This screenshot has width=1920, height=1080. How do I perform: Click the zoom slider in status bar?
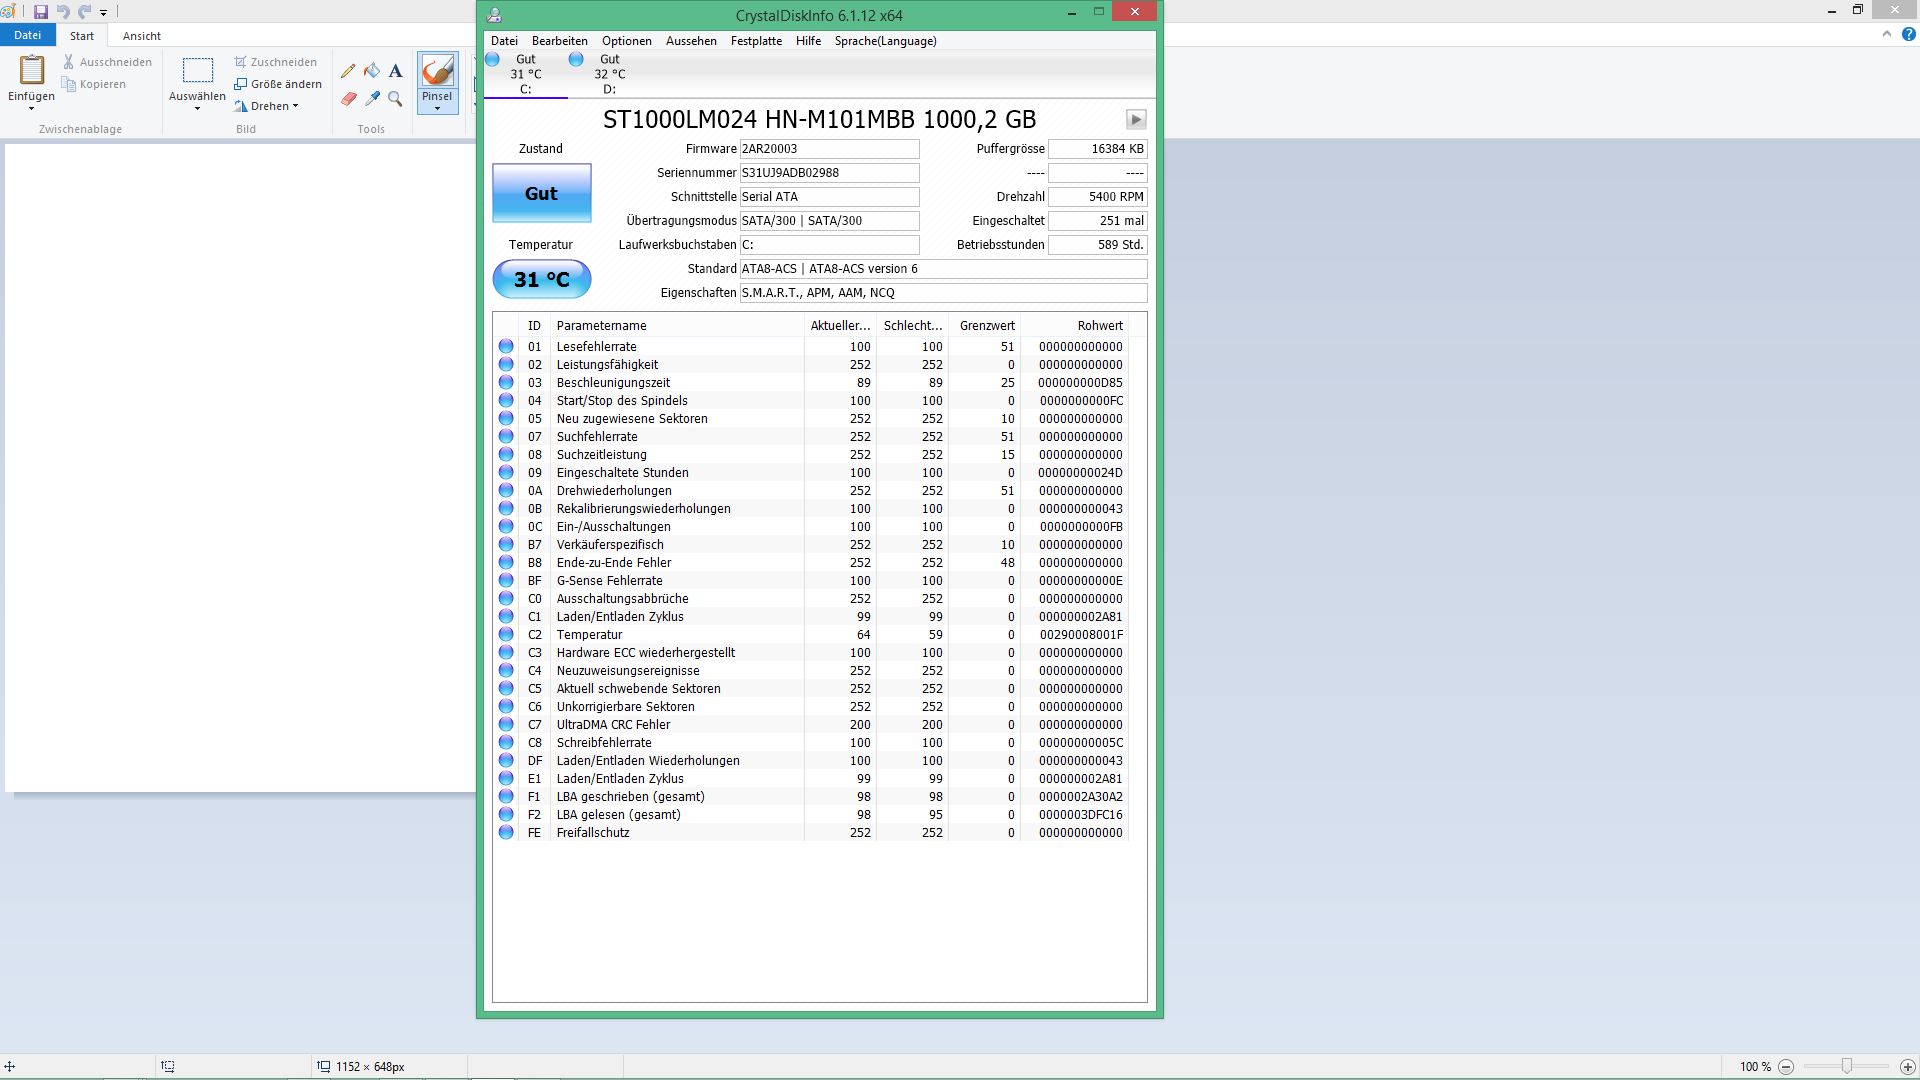pyautogui.click(x=1846, y=1067)
